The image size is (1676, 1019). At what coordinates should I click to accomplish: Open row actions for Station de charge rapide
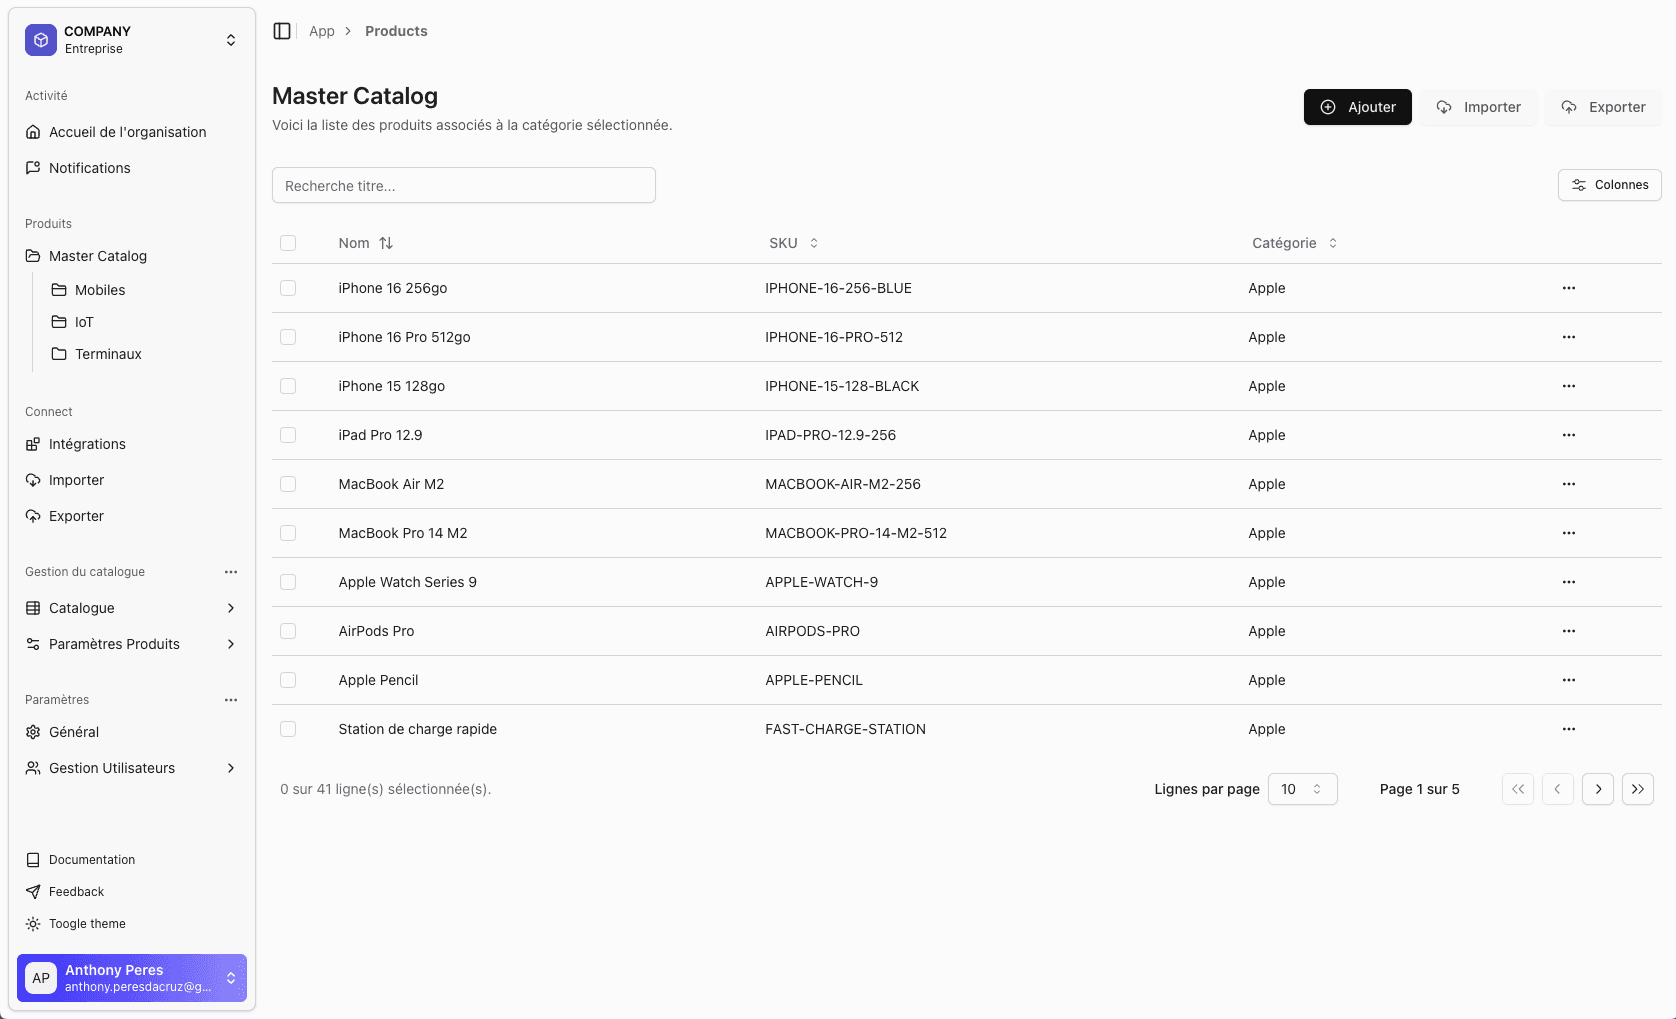pos(1569,729)
